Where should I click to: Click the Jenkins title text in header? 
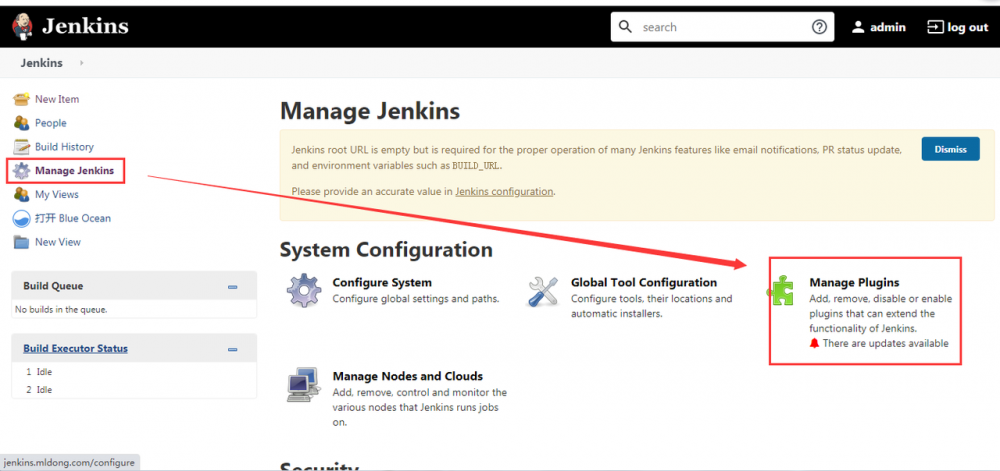point(85,27)
